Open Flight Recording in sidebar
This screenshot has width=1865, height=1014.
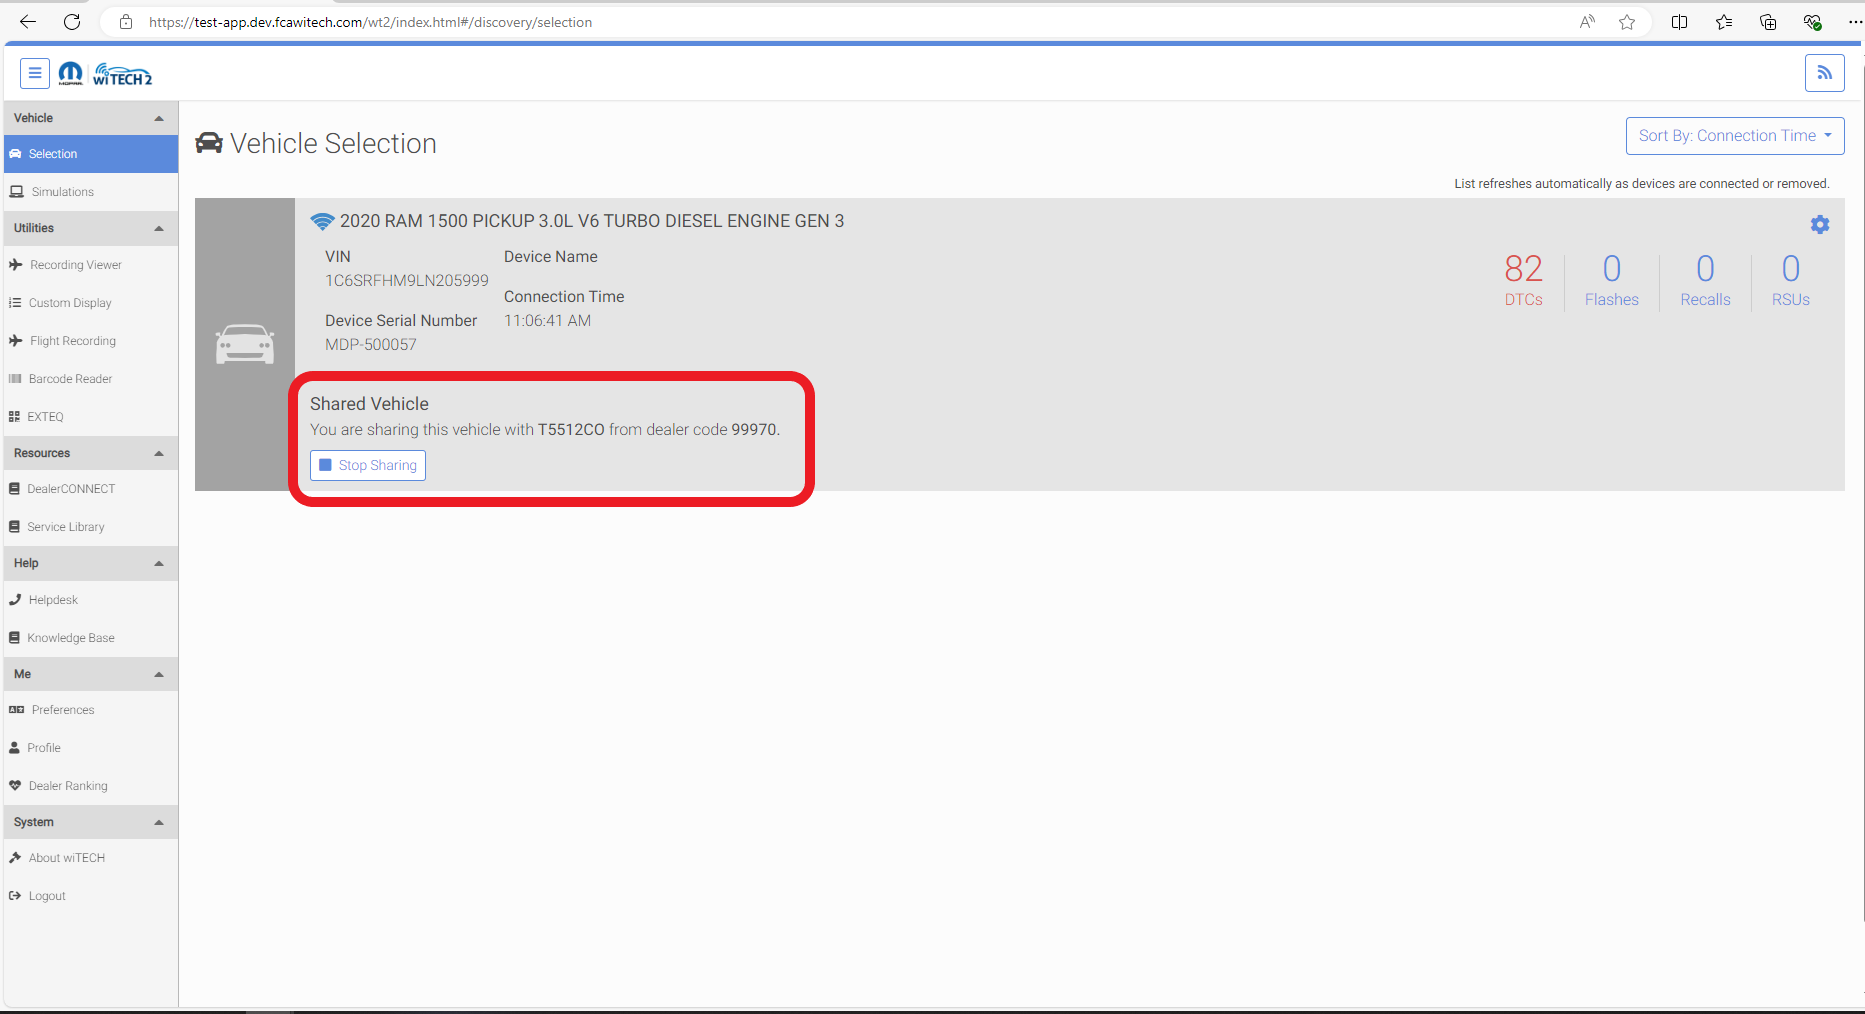[x=91, y=341]
